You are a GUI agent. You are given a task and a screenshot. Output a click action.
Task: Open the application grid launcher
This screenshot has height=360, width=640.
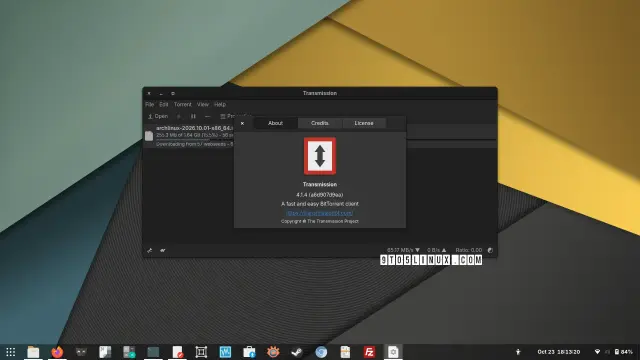tap(11, 352)
